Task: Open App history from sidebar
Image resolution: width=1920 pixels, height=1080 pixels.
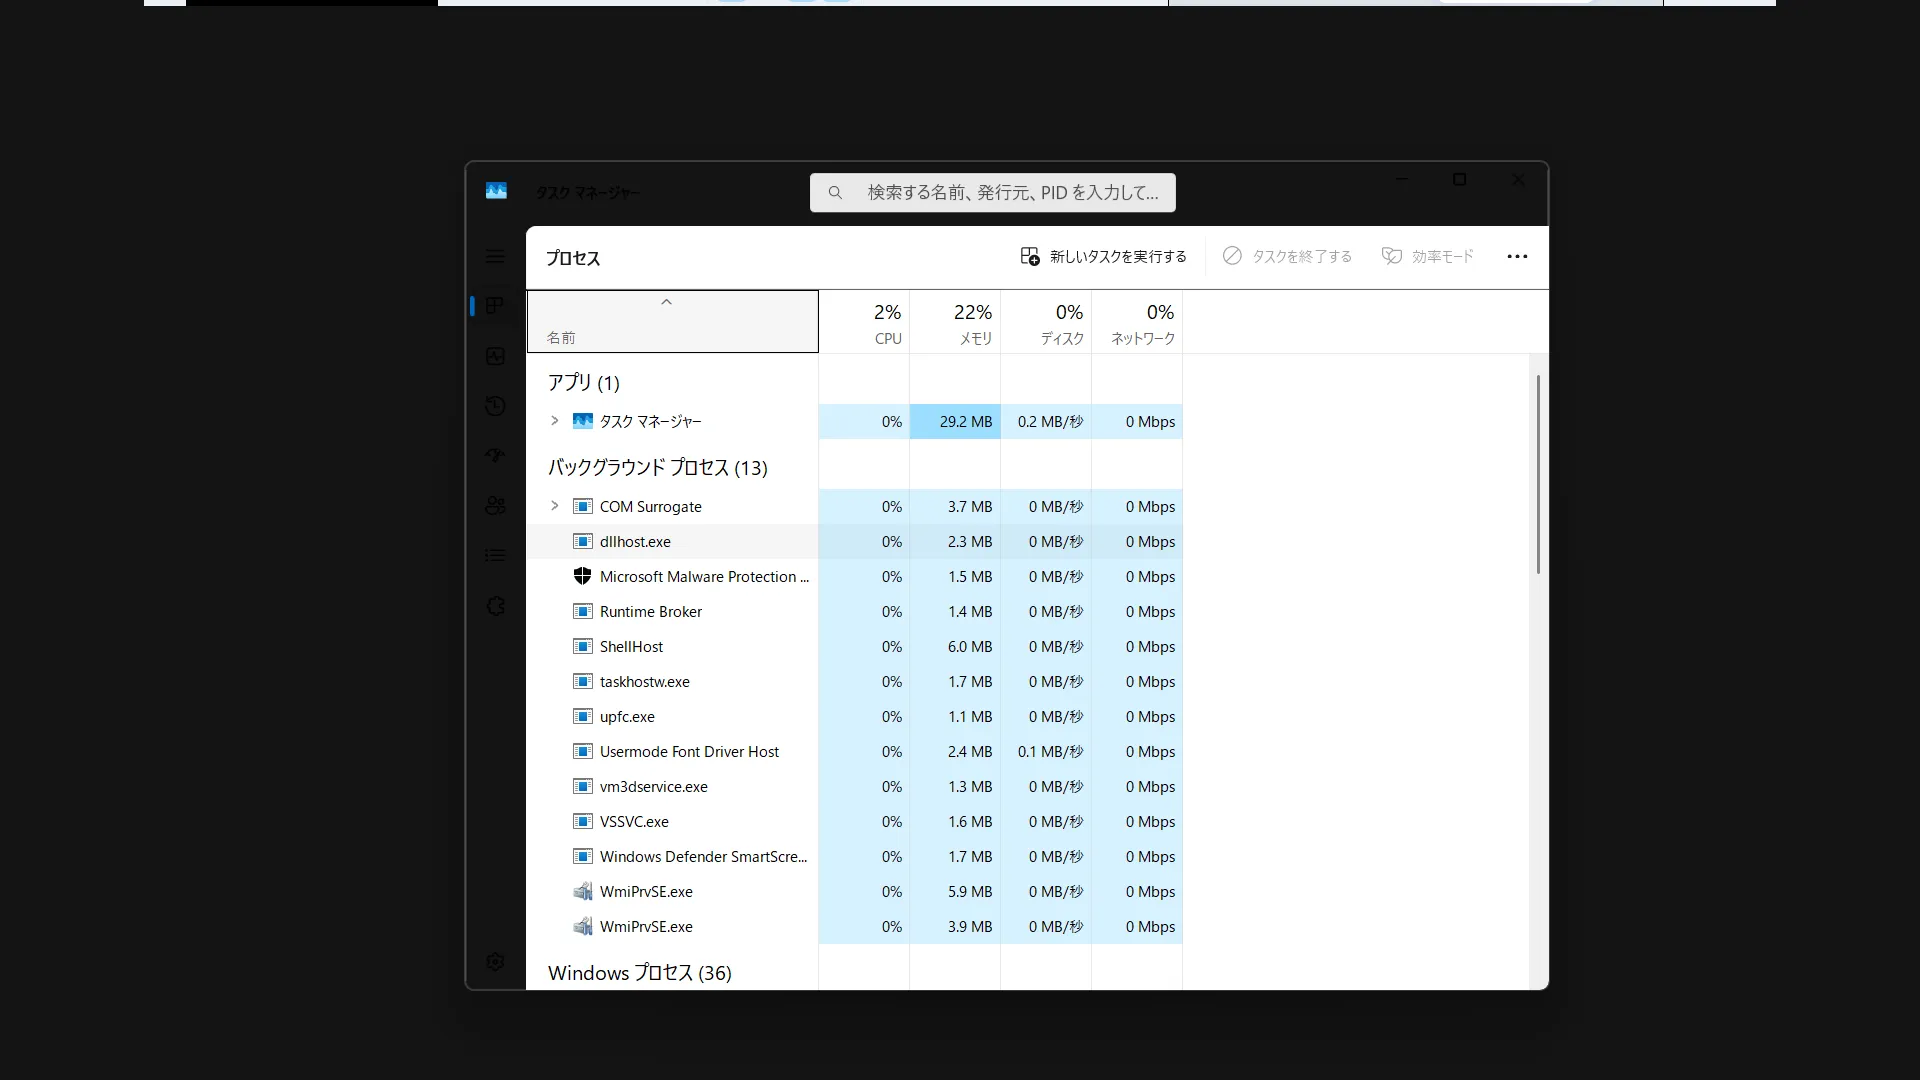Action: pyautogui.click(x=495, y=406)
